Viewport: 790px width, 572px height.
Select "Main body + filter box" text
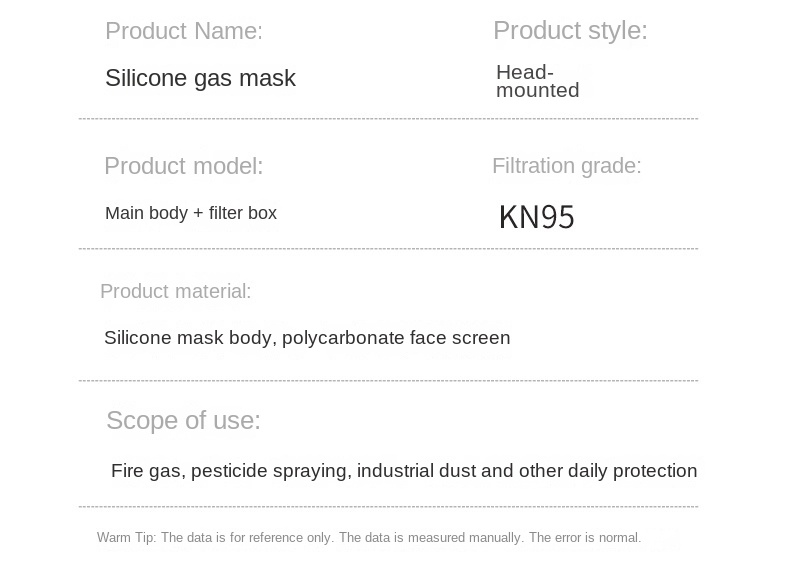click(191, 213)
